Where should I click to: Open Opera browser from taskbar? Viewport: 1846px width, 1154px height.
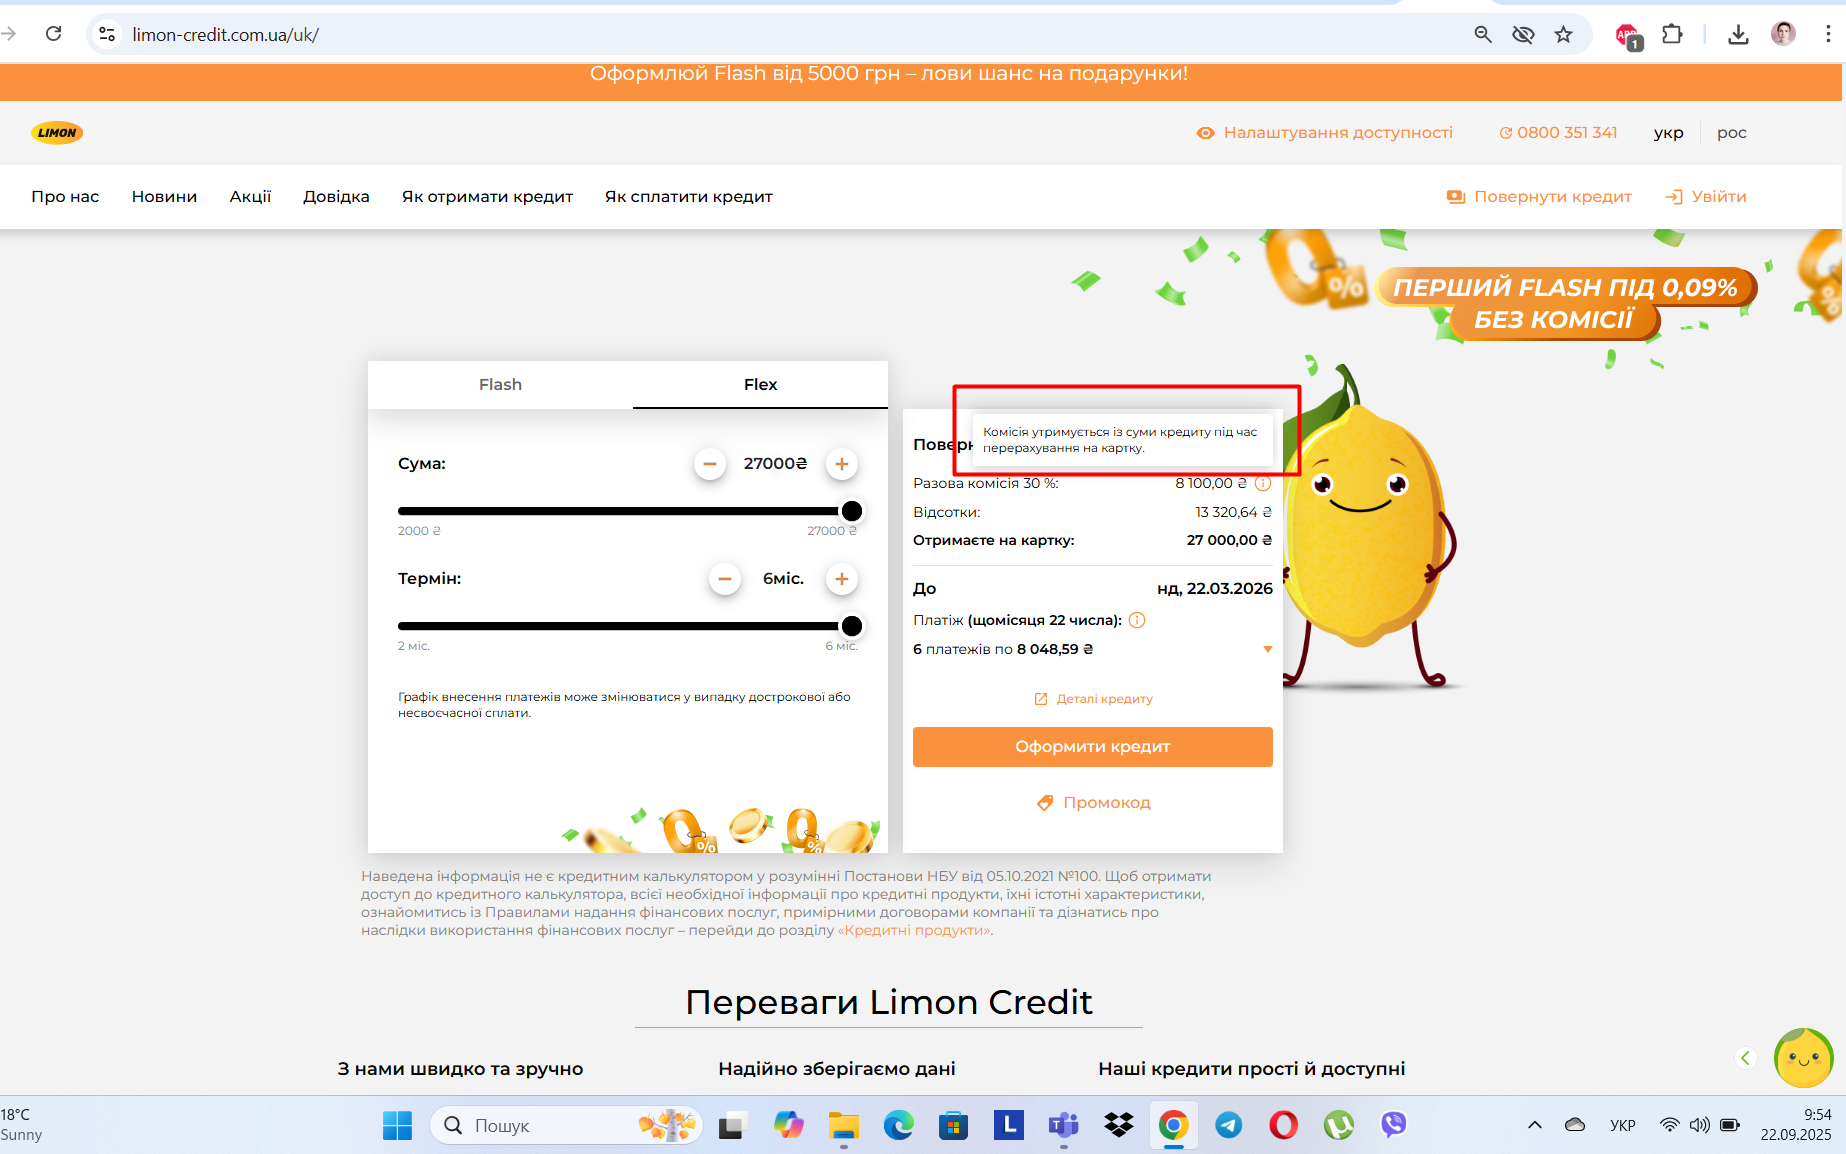[x=1284, y=1126]
